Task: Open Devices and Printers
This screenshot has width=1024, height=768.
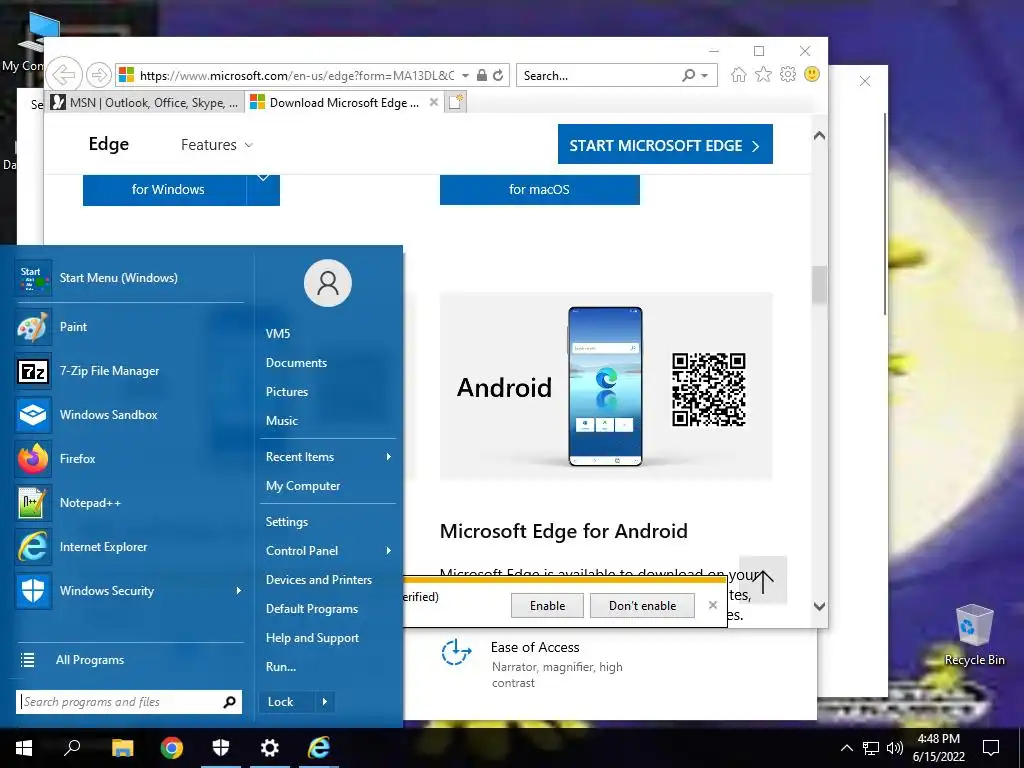Action: pos(319,580)
